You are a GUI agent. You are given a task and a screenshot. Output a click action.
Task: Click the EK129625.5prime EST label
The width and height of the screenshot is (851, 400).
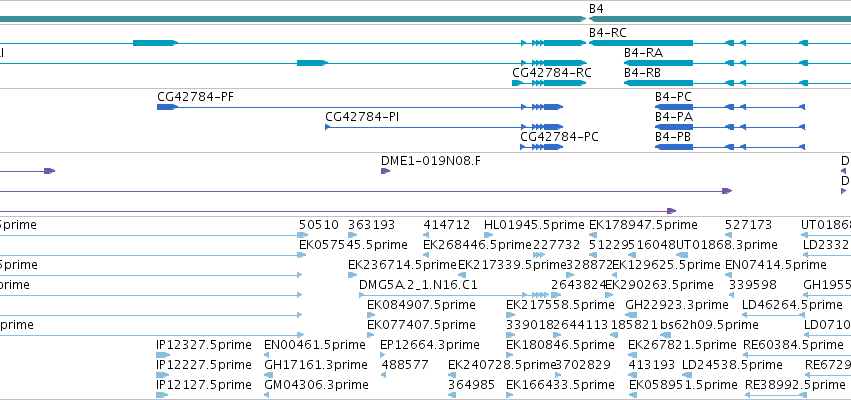pyautogui.click(x=666, y=265)
